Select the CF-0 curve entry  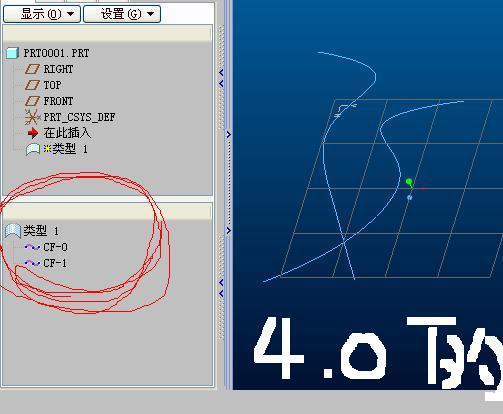[55, 247]
